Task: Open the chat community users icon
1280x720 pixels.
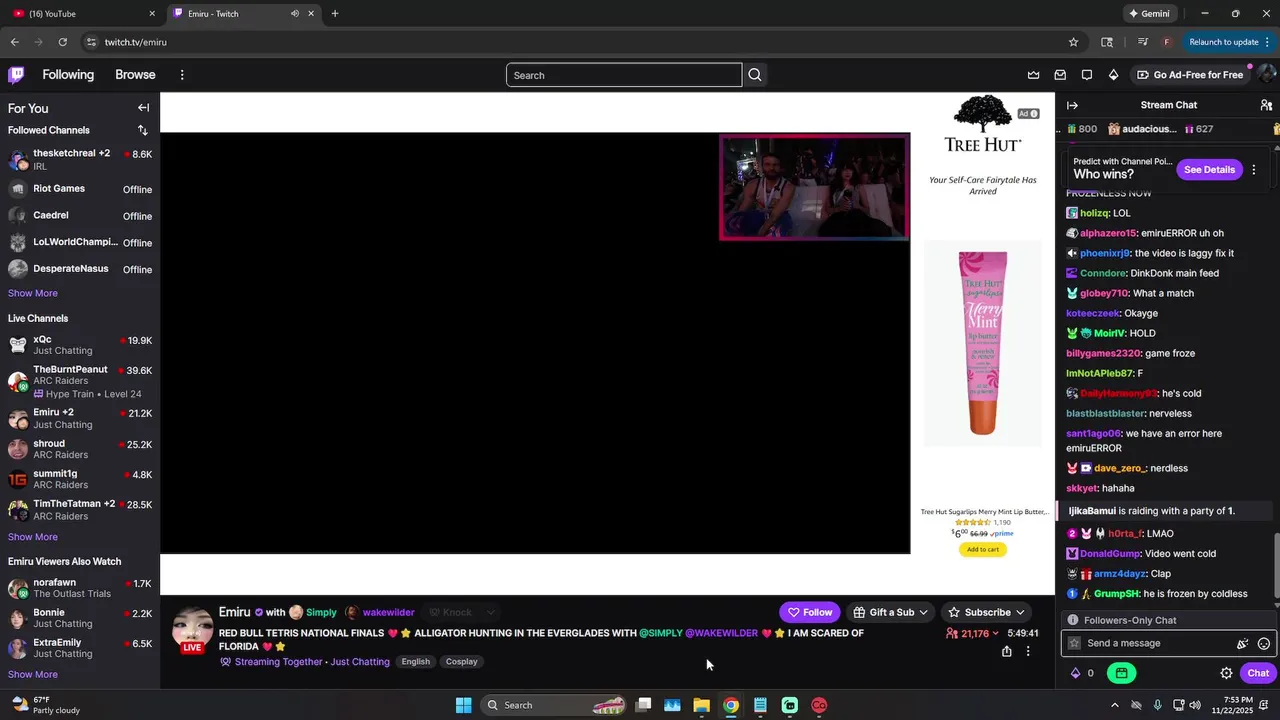Action: (x=1266, y=105)
